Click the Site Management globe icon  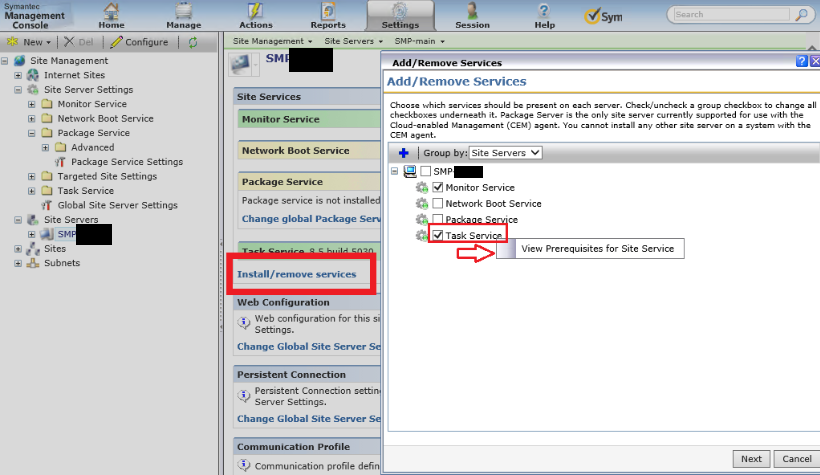coord(19,61)
